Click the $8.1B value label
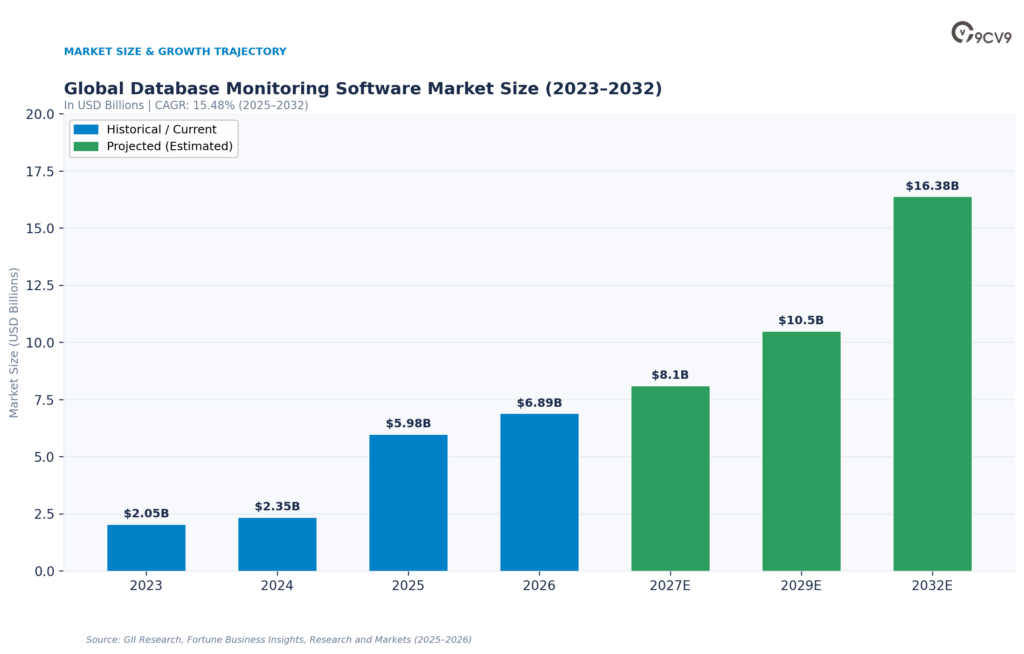This screenshot has height=654, width=1024. click(670, 375)
